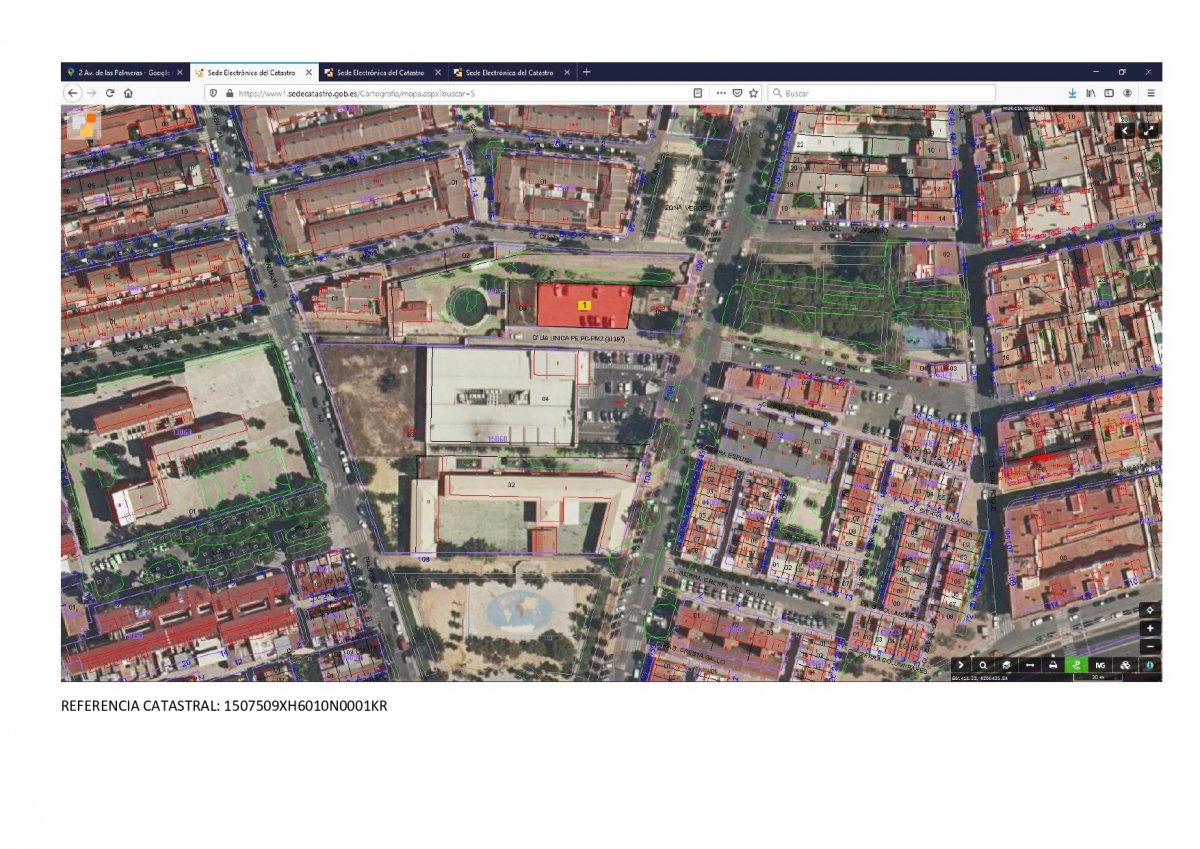1200x849 pixels.
Task: Toggle fullscreen map view
Action: pyautogui.click(x=1149, y=130)
